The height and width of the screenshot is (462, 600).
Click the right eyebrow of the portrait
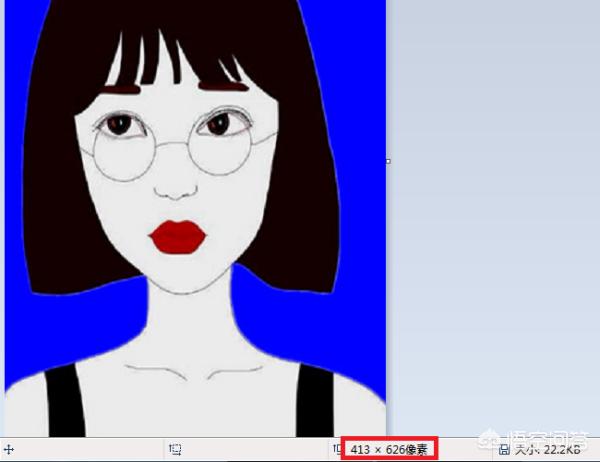pos(224,87)
